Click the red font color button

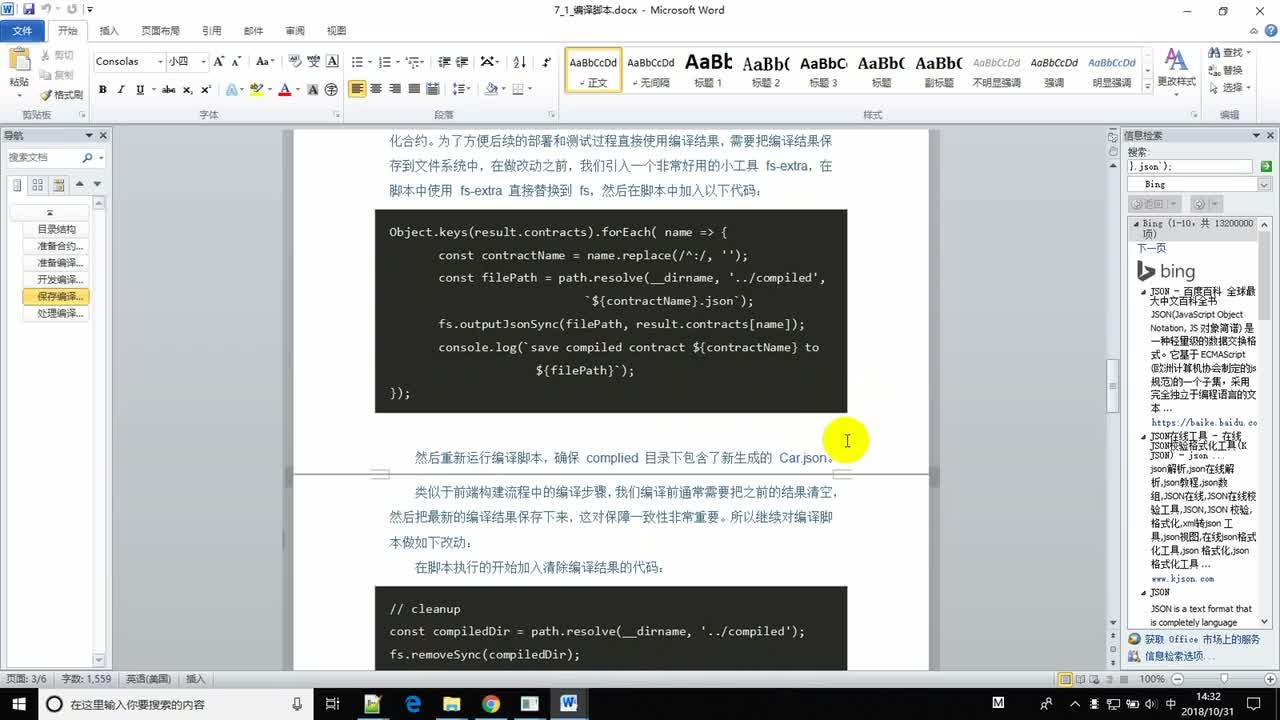(x=284, y=89)
